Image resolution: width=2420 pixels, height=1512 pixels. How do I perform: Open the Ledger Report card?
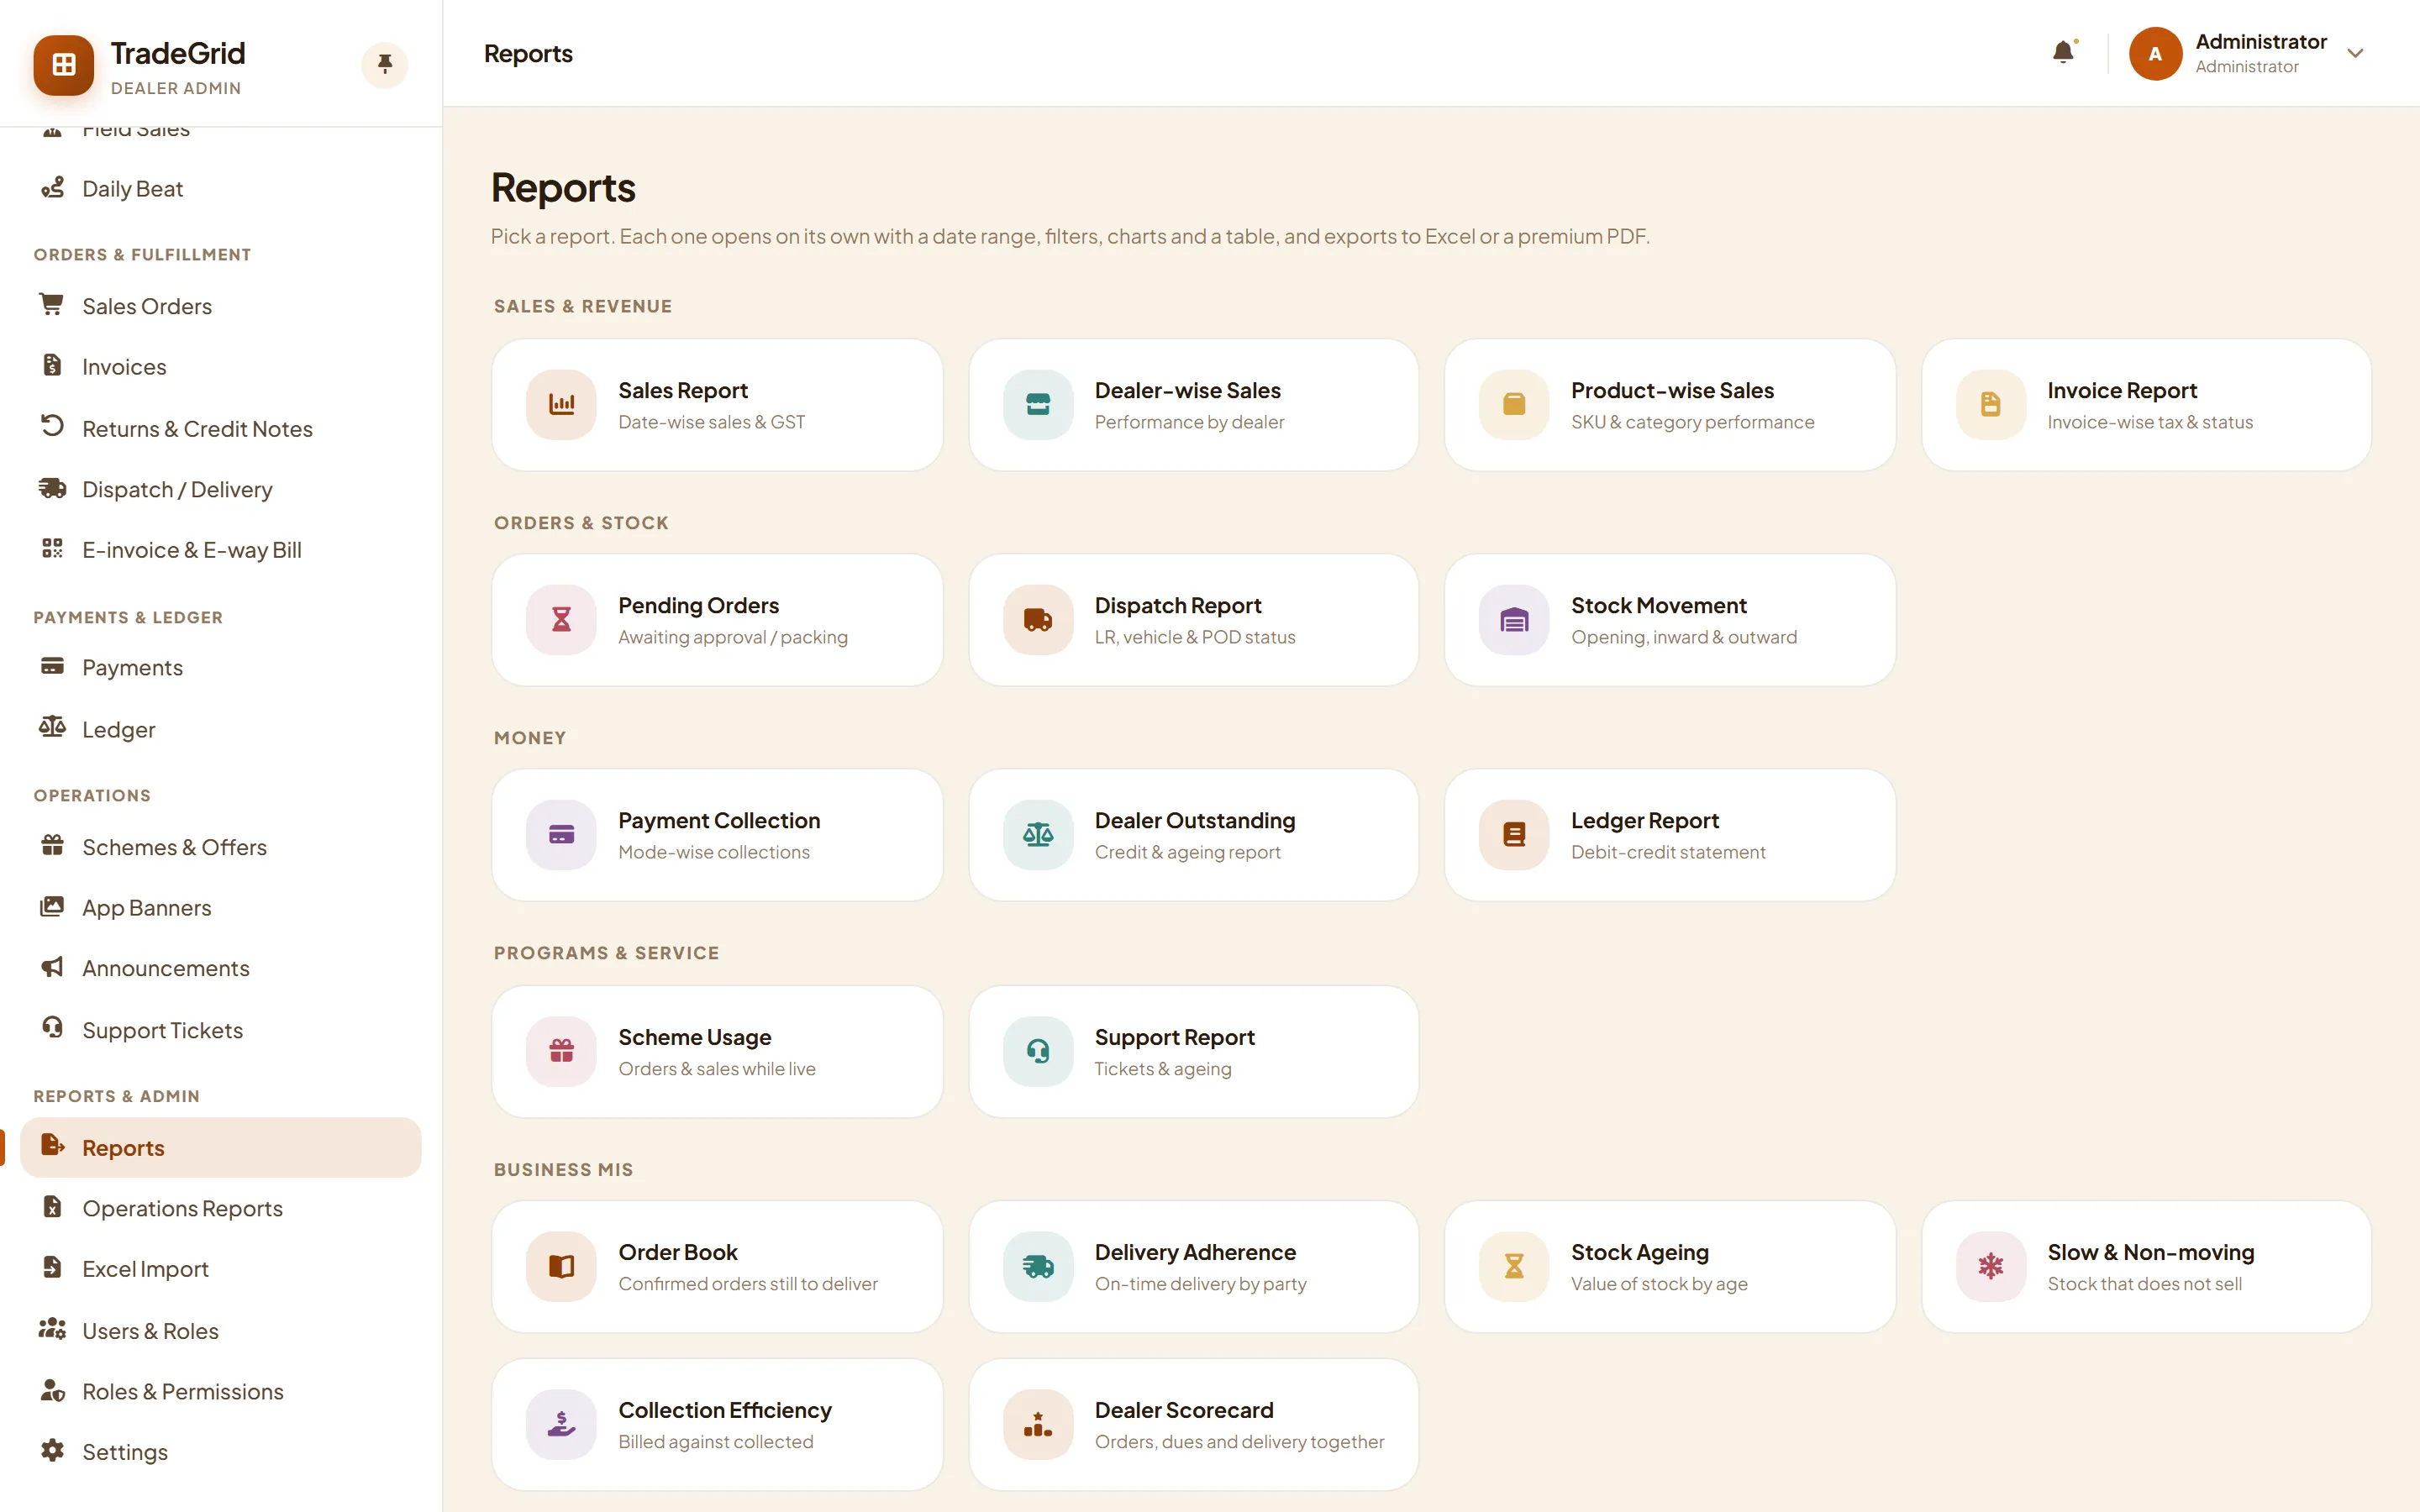pos(1670,835)
